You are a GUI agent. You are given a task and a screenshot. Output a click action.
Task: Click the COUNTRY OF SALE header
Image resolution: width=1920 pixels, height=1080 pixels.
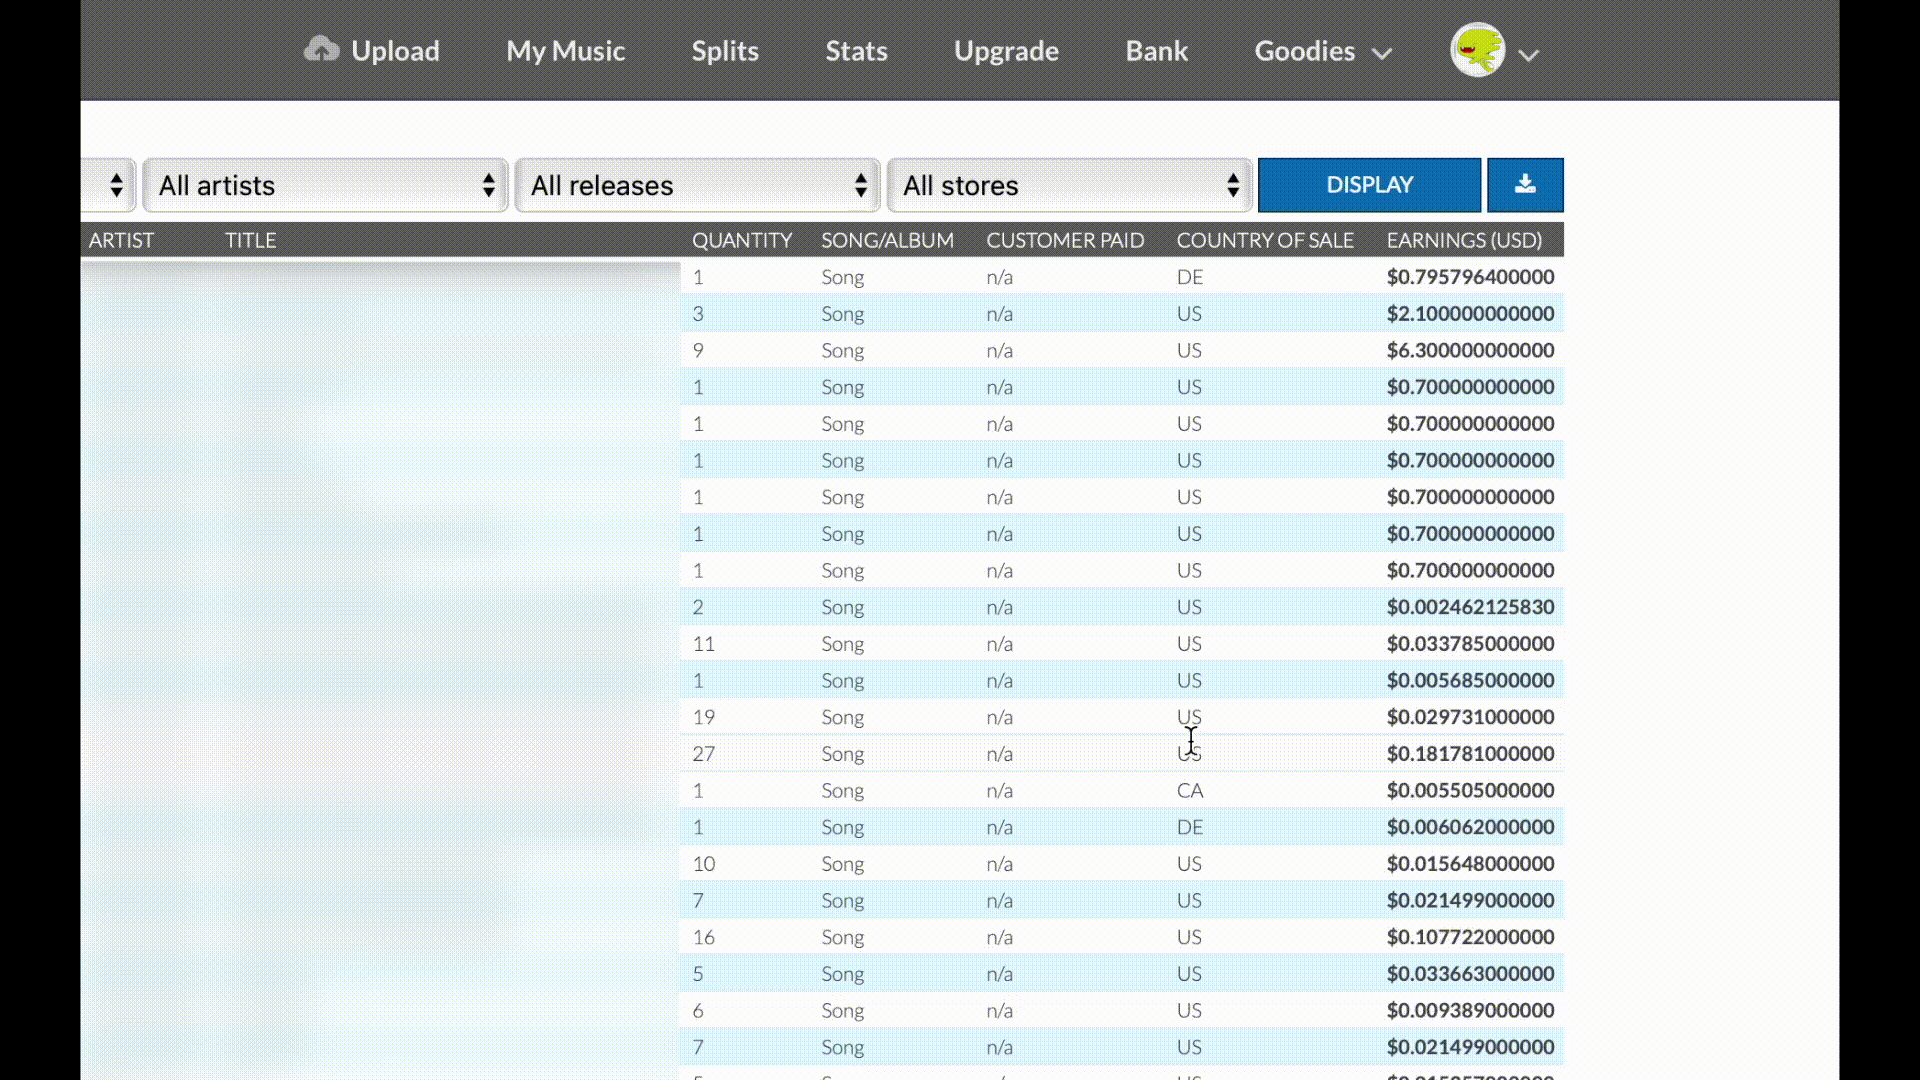[x=1264, y=240]
